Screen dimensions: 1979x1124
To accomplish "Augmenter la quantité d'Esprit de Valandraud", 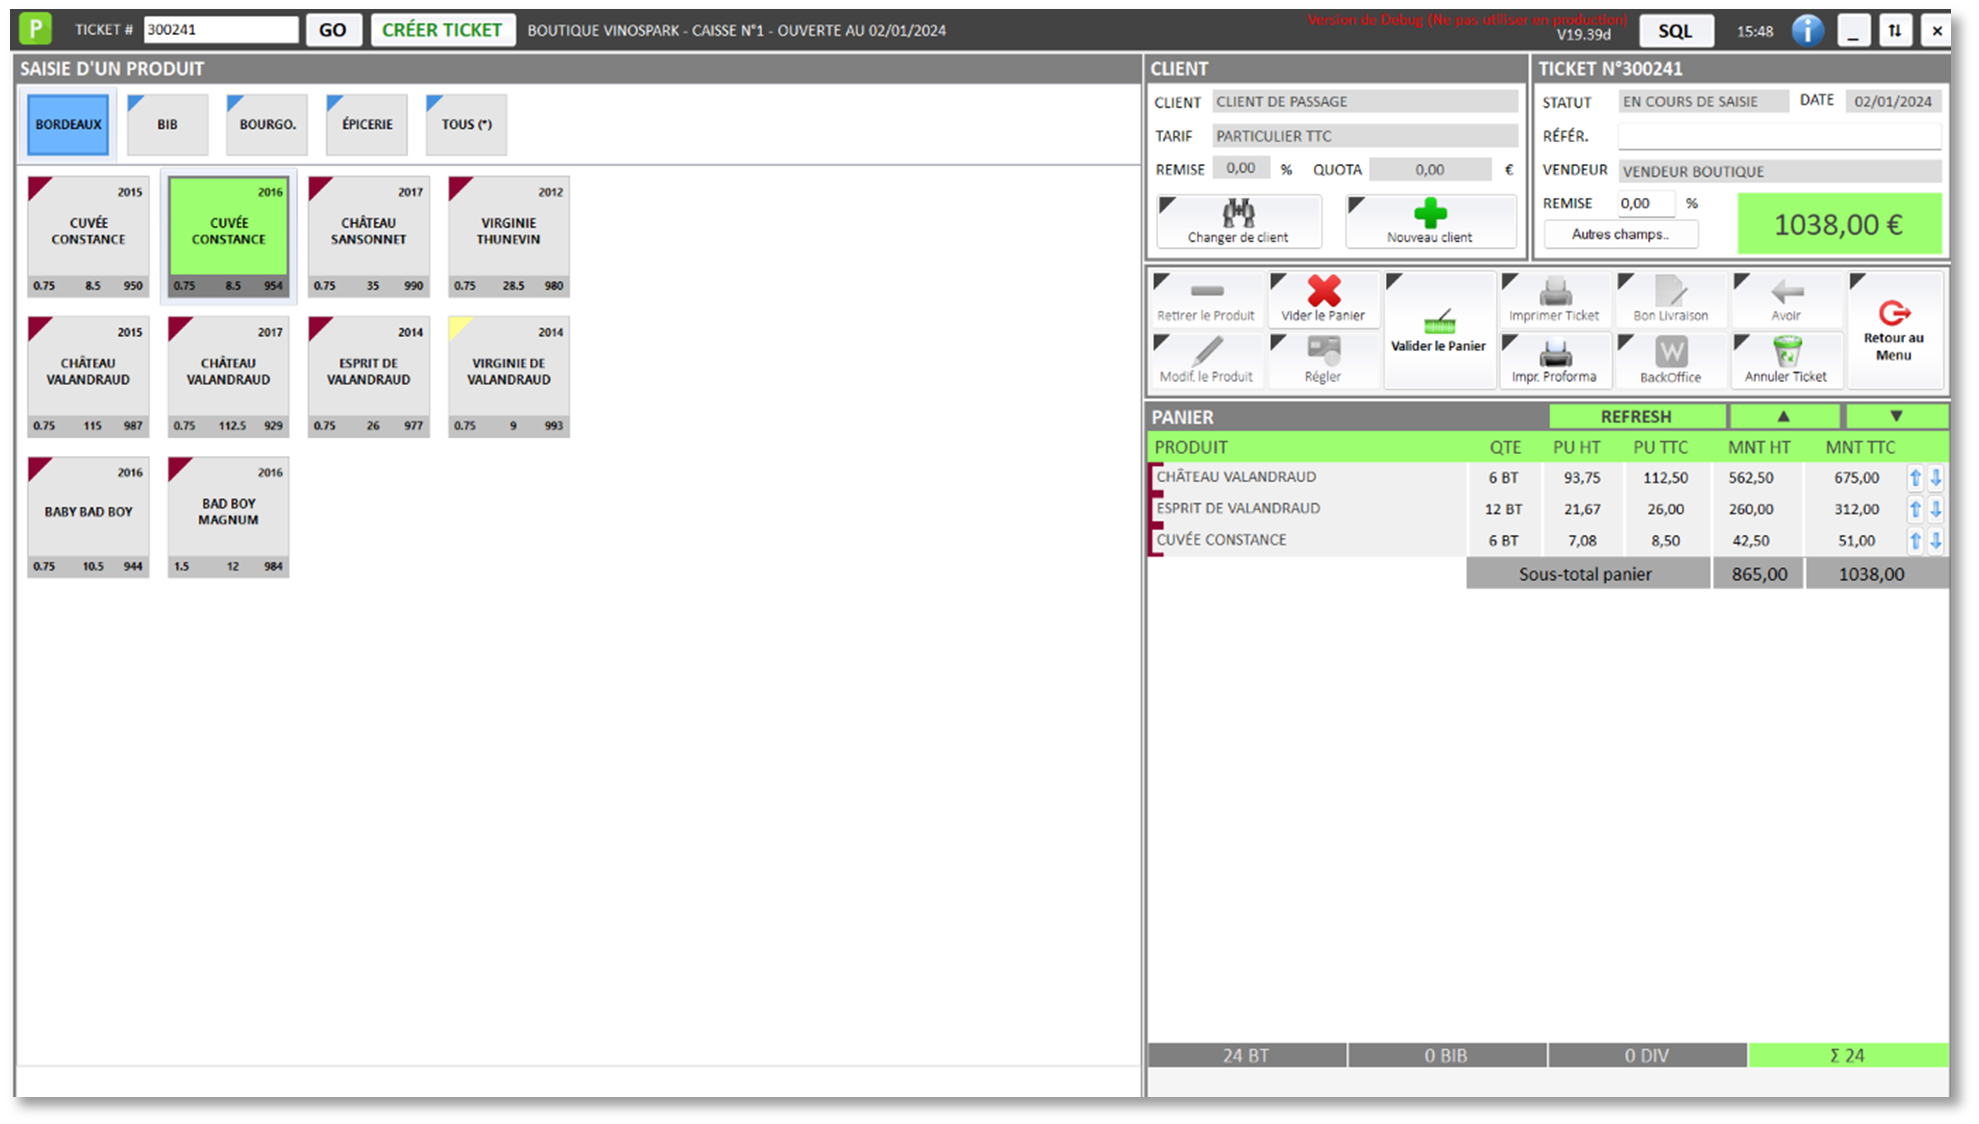I will [1915, 509].
